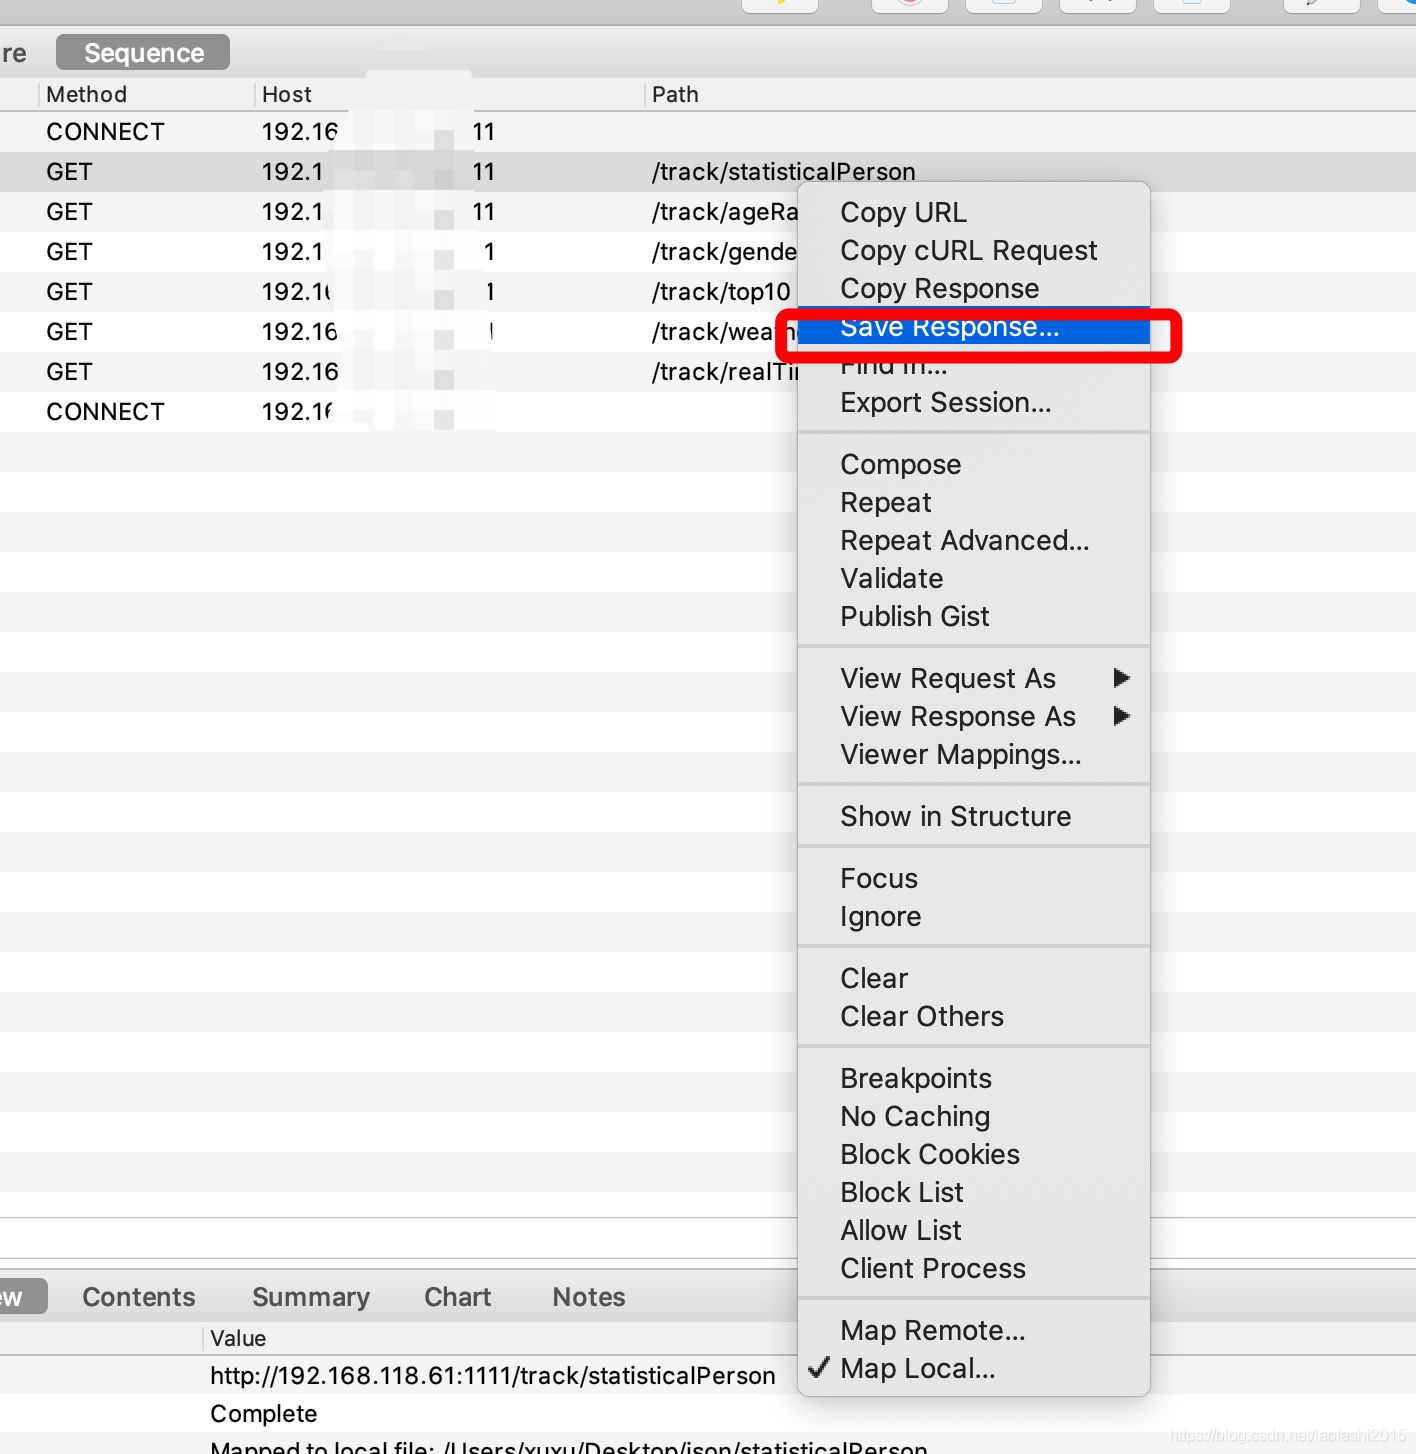Click the Mapped to local file text
The image size is (1416, 1454).
(x=569, y=1447)
